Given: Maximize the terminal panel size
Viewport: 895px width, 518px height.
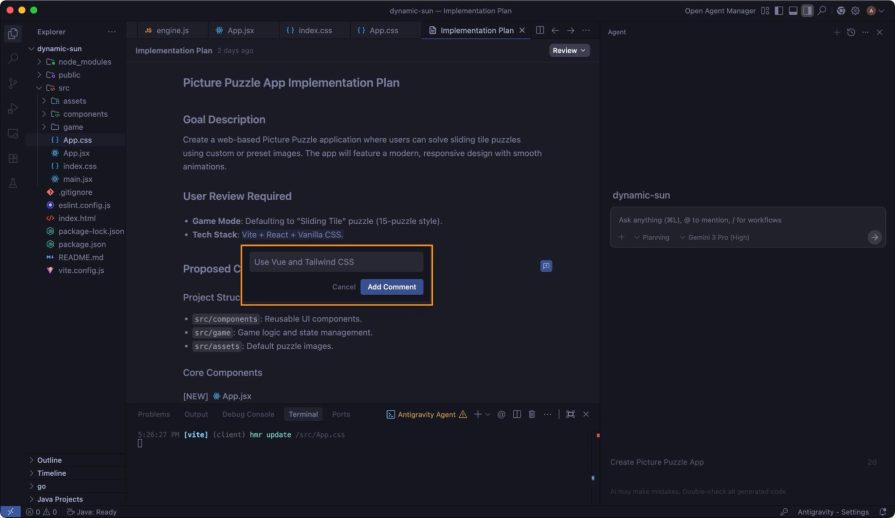Looking at the screenshot, I should tap(570, 415).
